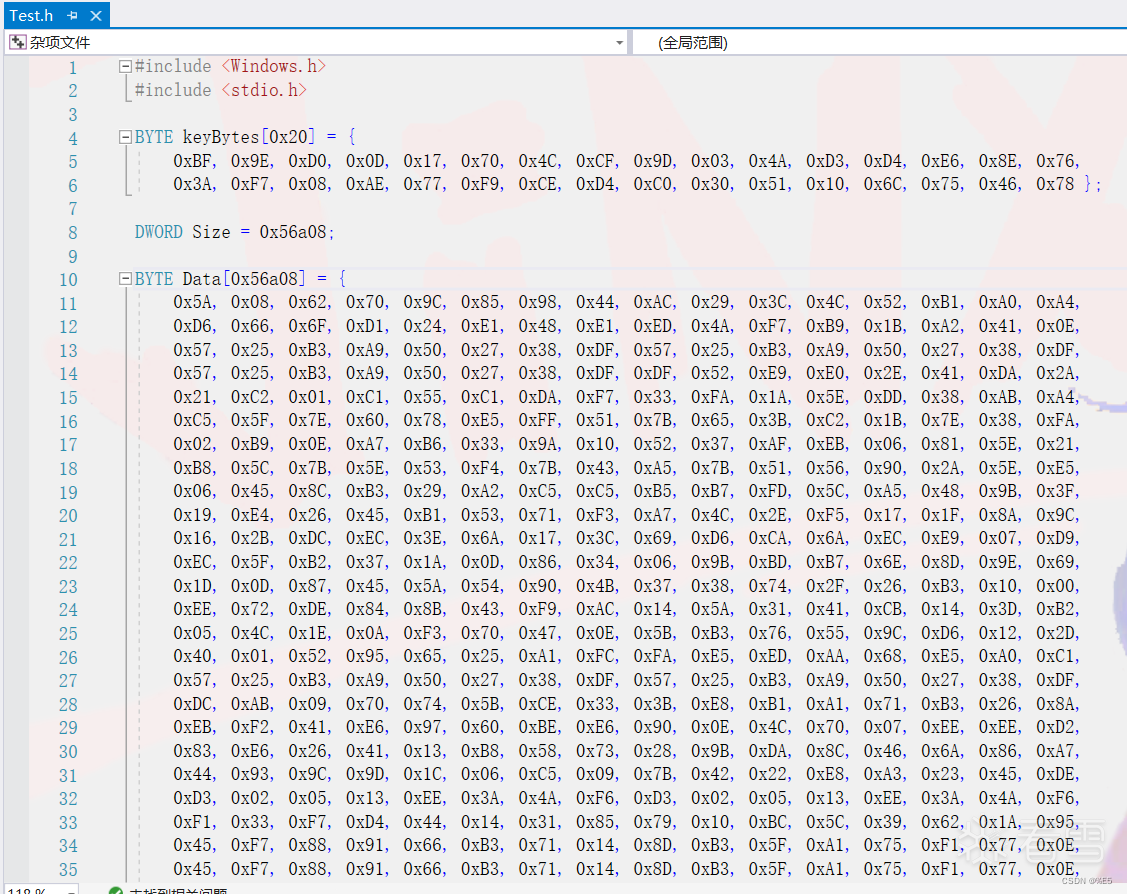The image size is (1127, 894).
Task: Click 0x02 at start of line 17
Action: pyautogui.click(x=192, y=444)
